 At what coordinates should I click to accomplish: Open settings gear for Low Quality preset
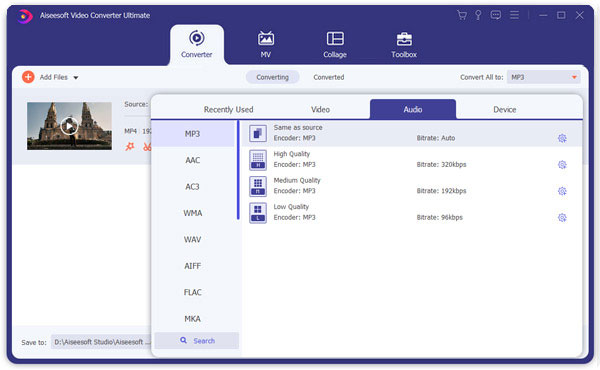tap(562, 218)
